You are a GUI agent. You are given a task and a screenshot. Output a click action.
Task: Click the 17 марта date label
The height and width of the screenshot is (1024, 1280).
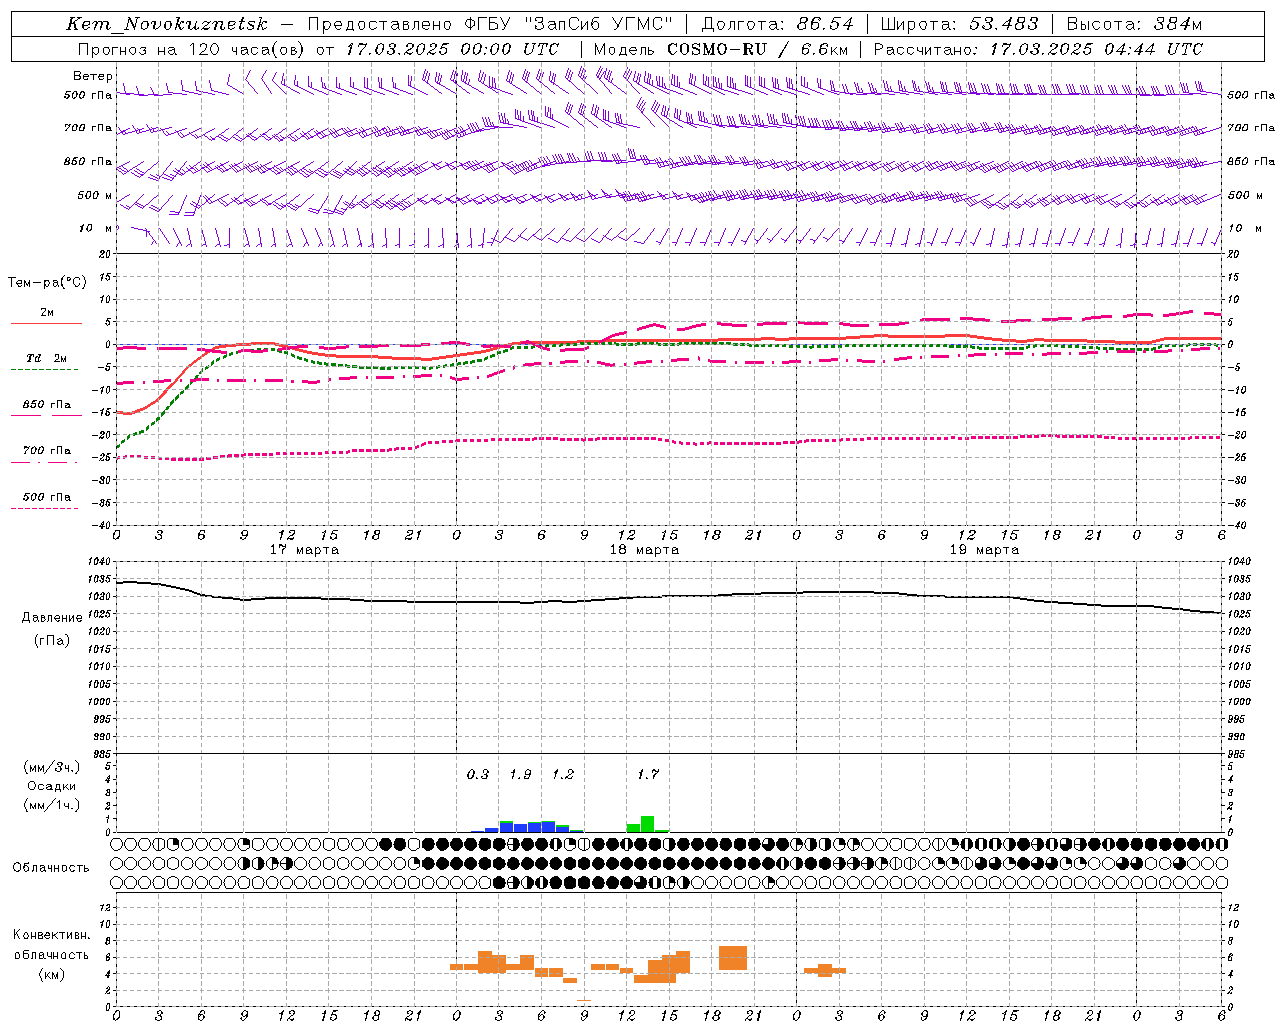pos(304,550)
